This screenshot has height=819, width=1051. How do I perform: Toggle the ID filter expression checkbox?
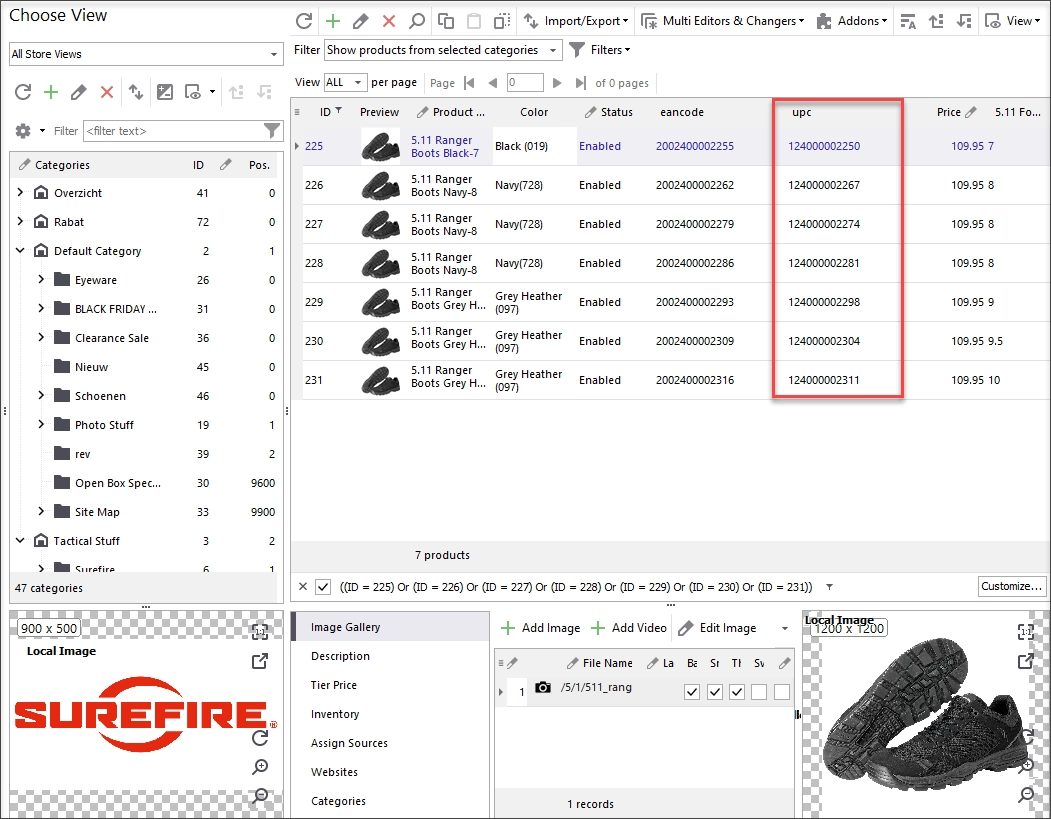coord(323,587)
